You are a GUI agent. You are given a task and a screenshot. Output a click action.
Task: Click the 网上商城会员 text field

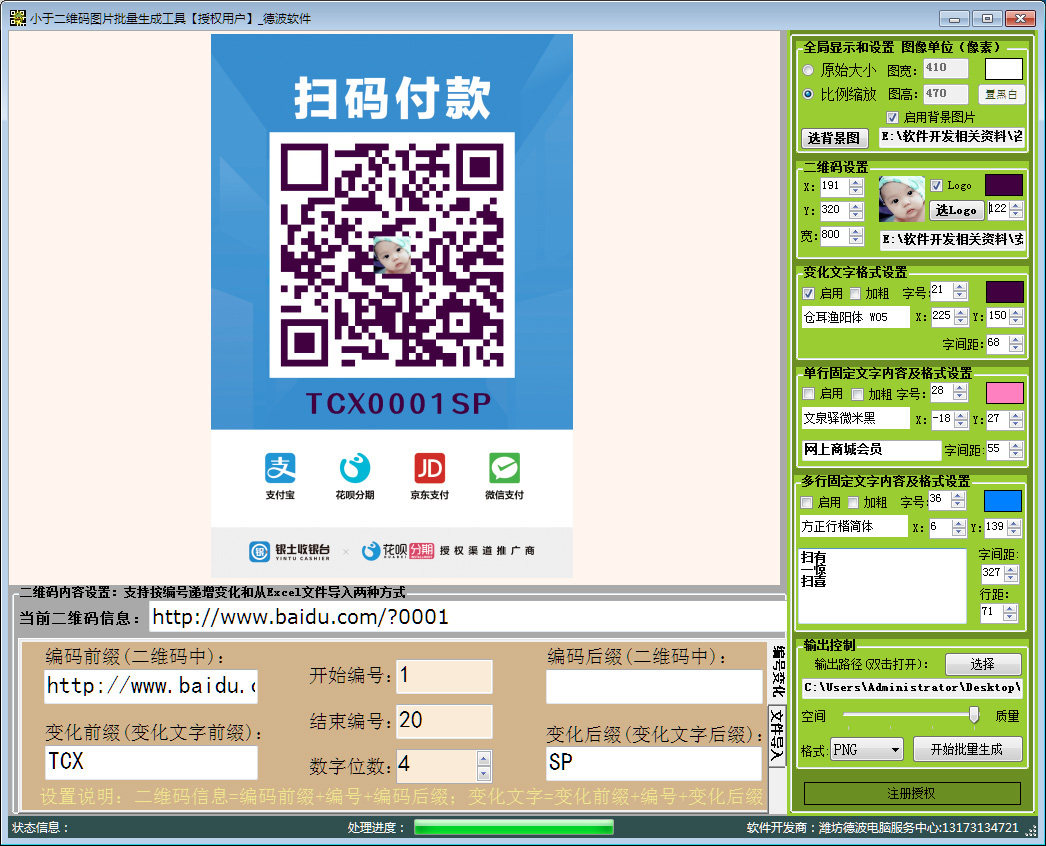tap(871, 450)
